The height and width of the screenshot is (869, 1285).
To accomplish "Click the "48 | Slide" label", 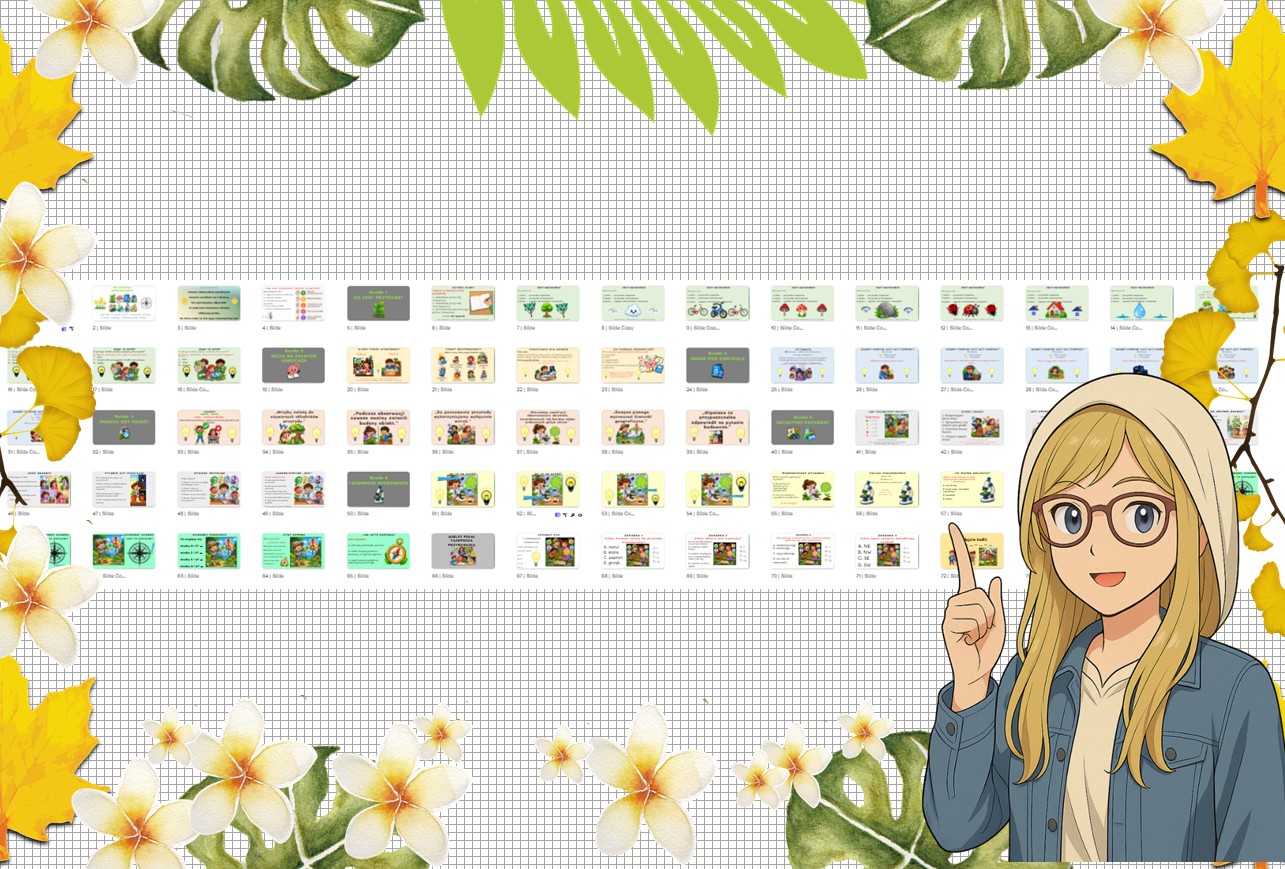I will click(191, 513).
